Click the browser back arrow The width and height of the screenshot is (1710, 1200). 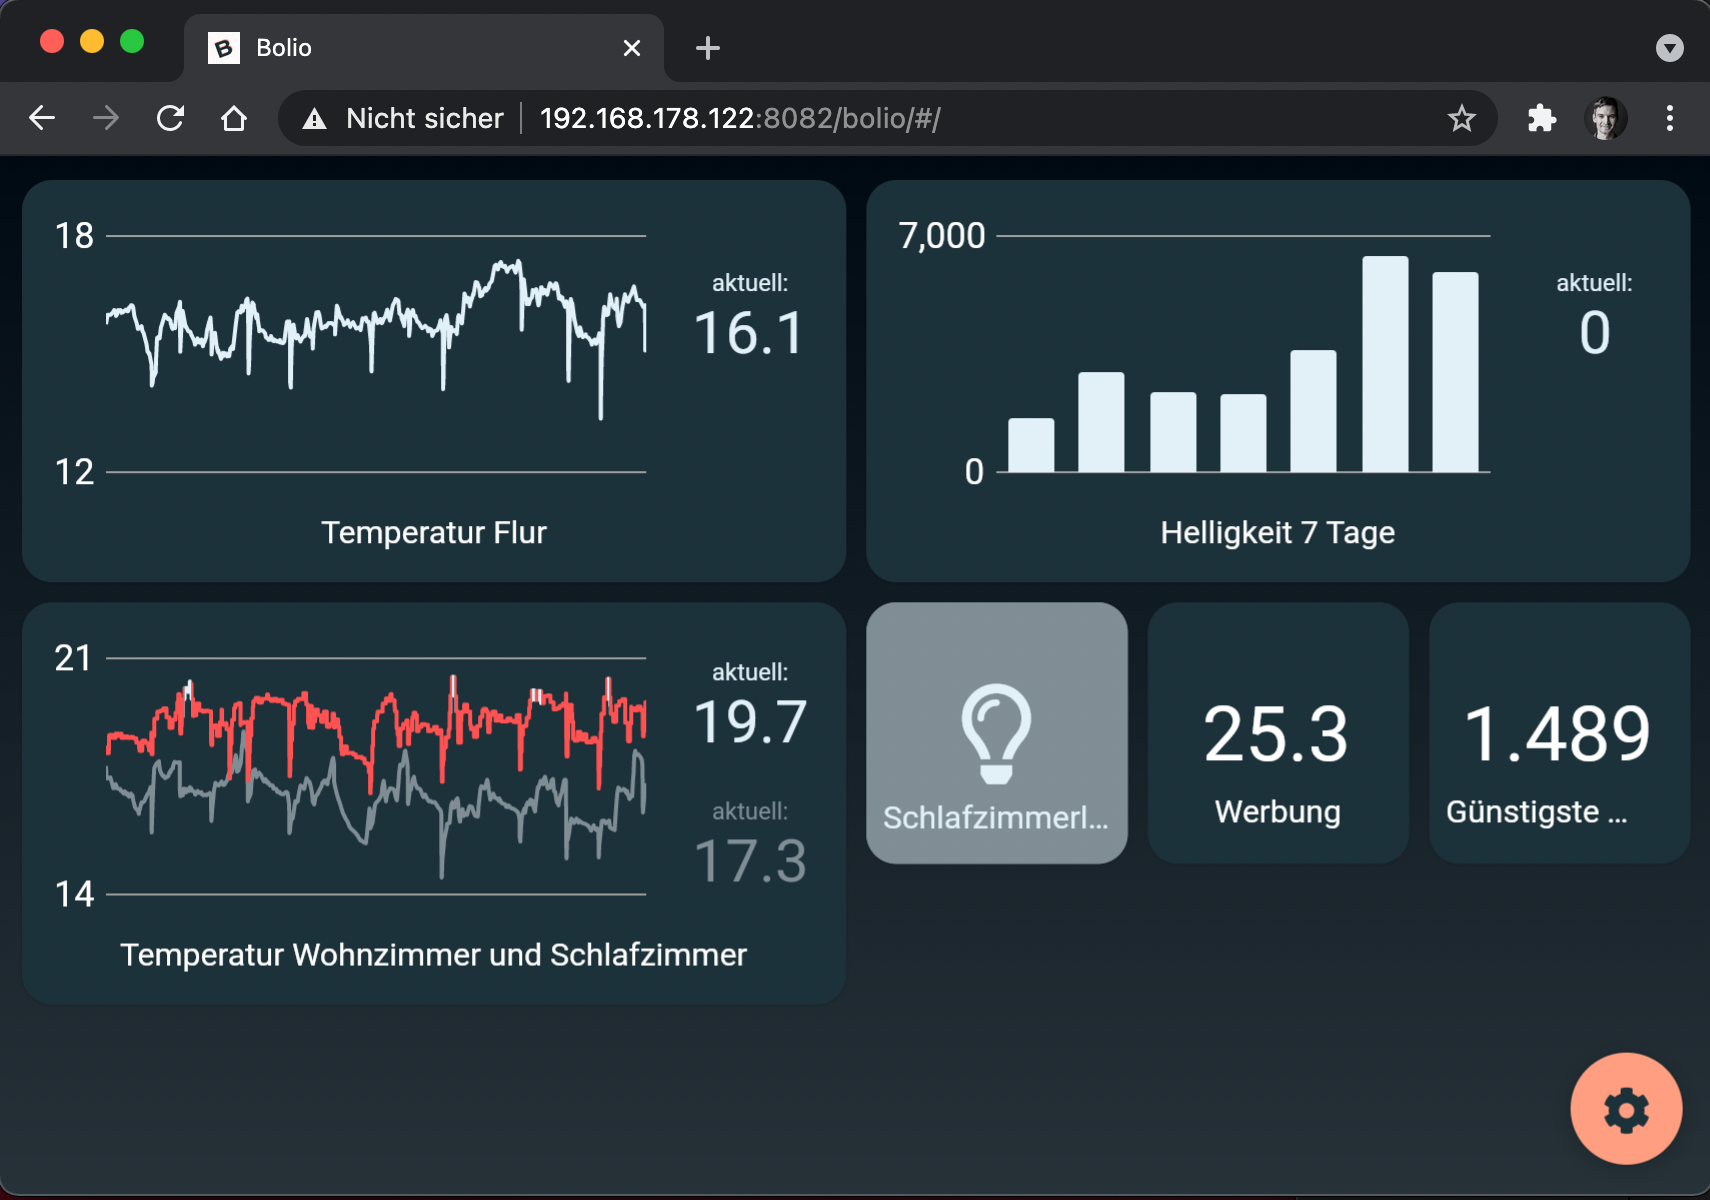pos(42,118)
